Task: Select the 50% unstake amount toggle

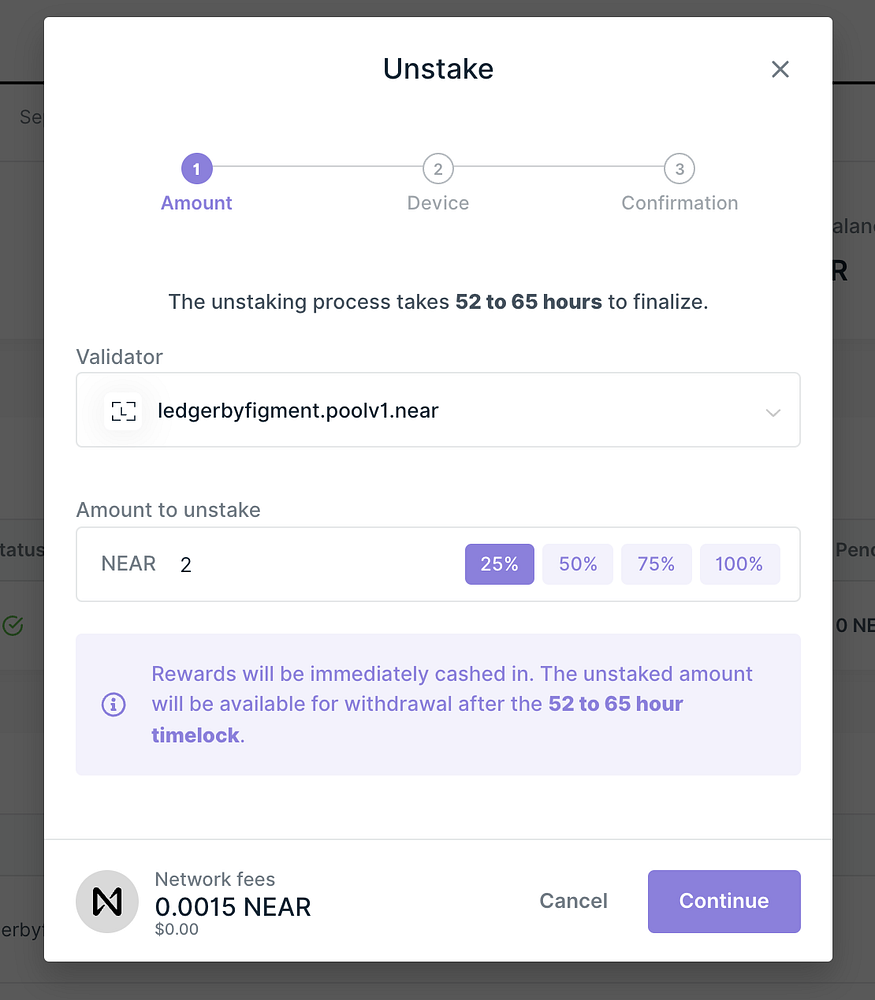Action: pyautogui.click(x=577, y=564)
